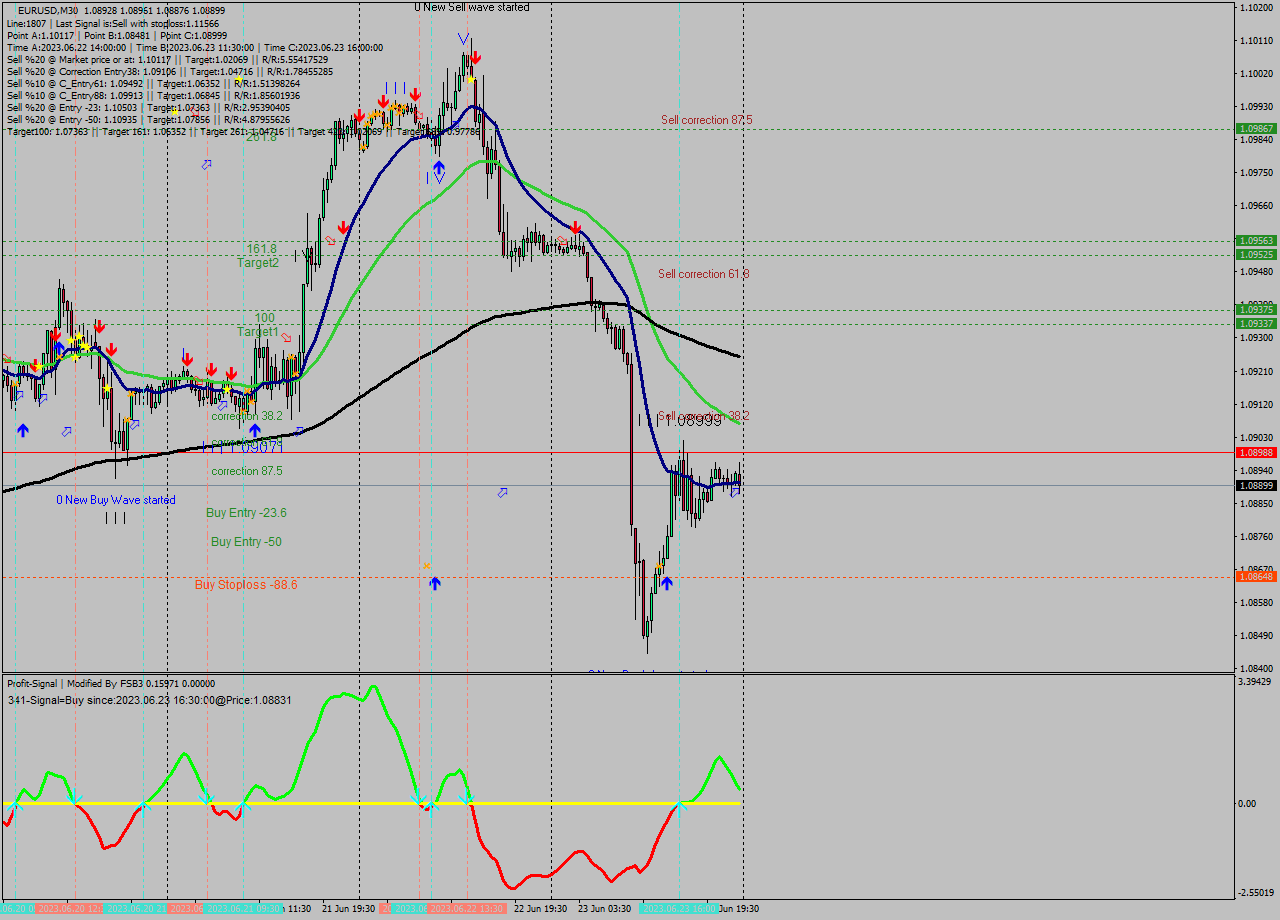Click the 1.09525 price tag on axis

point(1256,255)
